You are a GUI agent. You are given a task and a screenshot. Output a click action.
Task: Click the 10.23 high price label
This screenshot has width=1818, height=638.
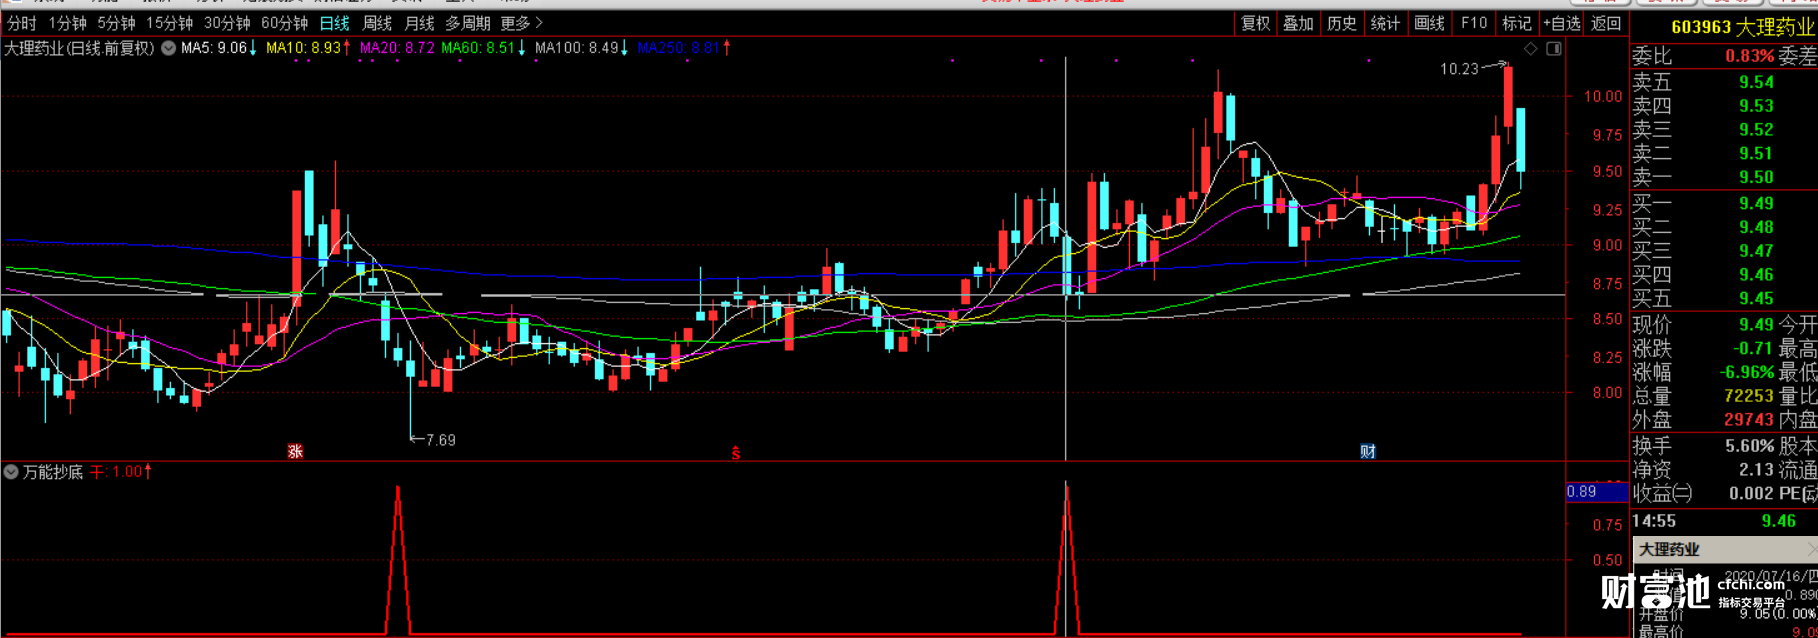[1459, 69]
